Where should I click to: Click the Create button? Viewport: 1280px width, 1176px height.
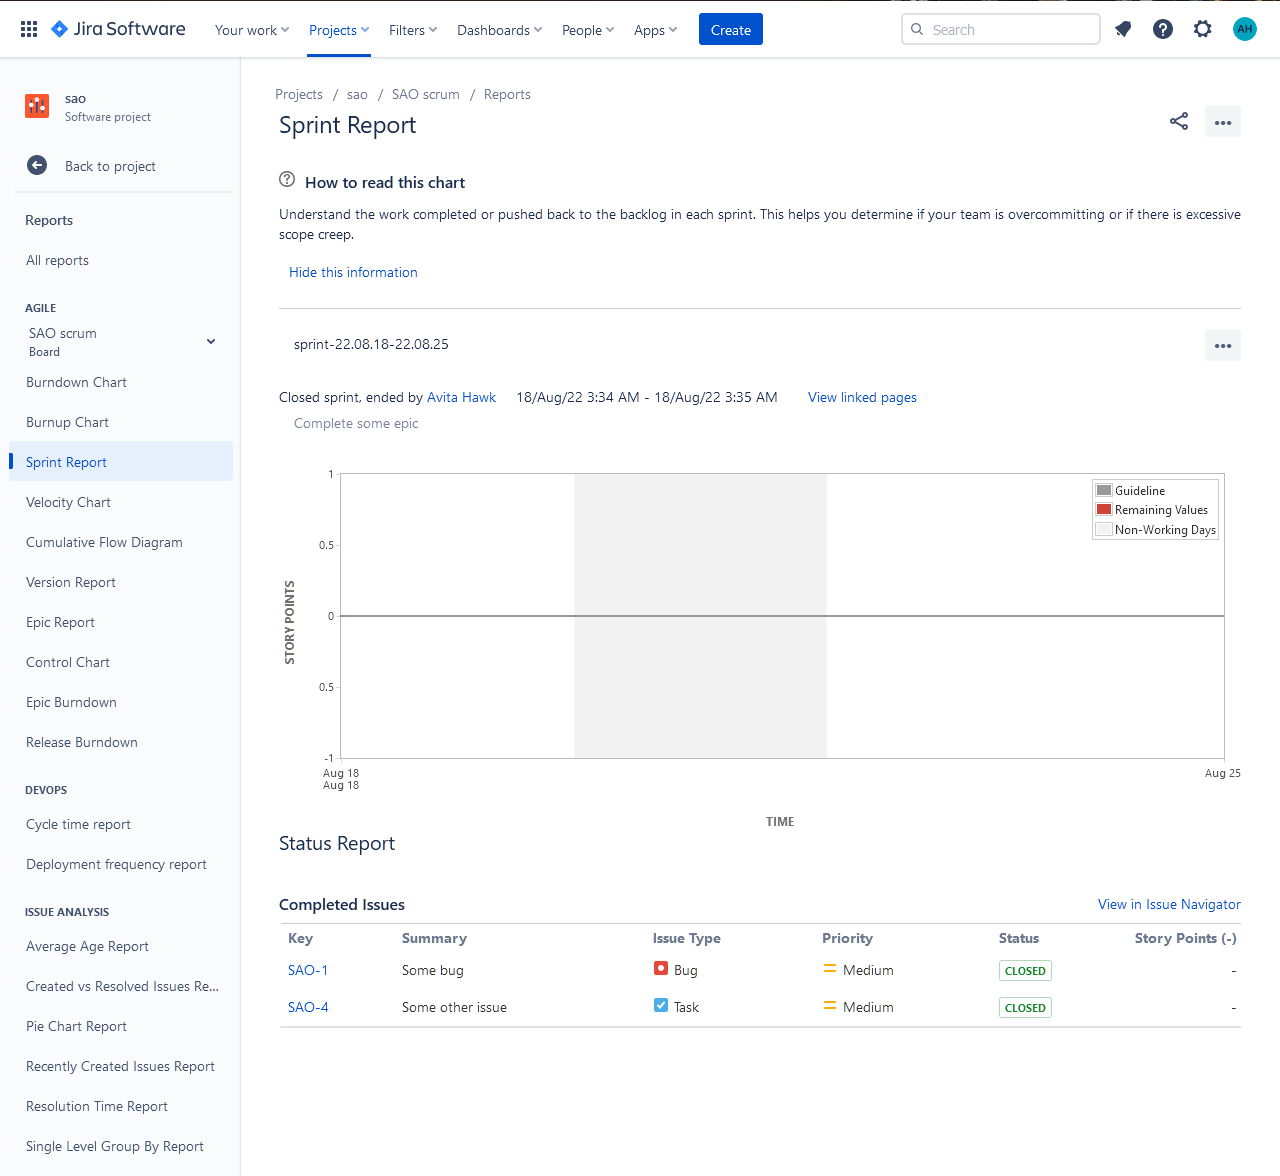[x=730, y=29]
